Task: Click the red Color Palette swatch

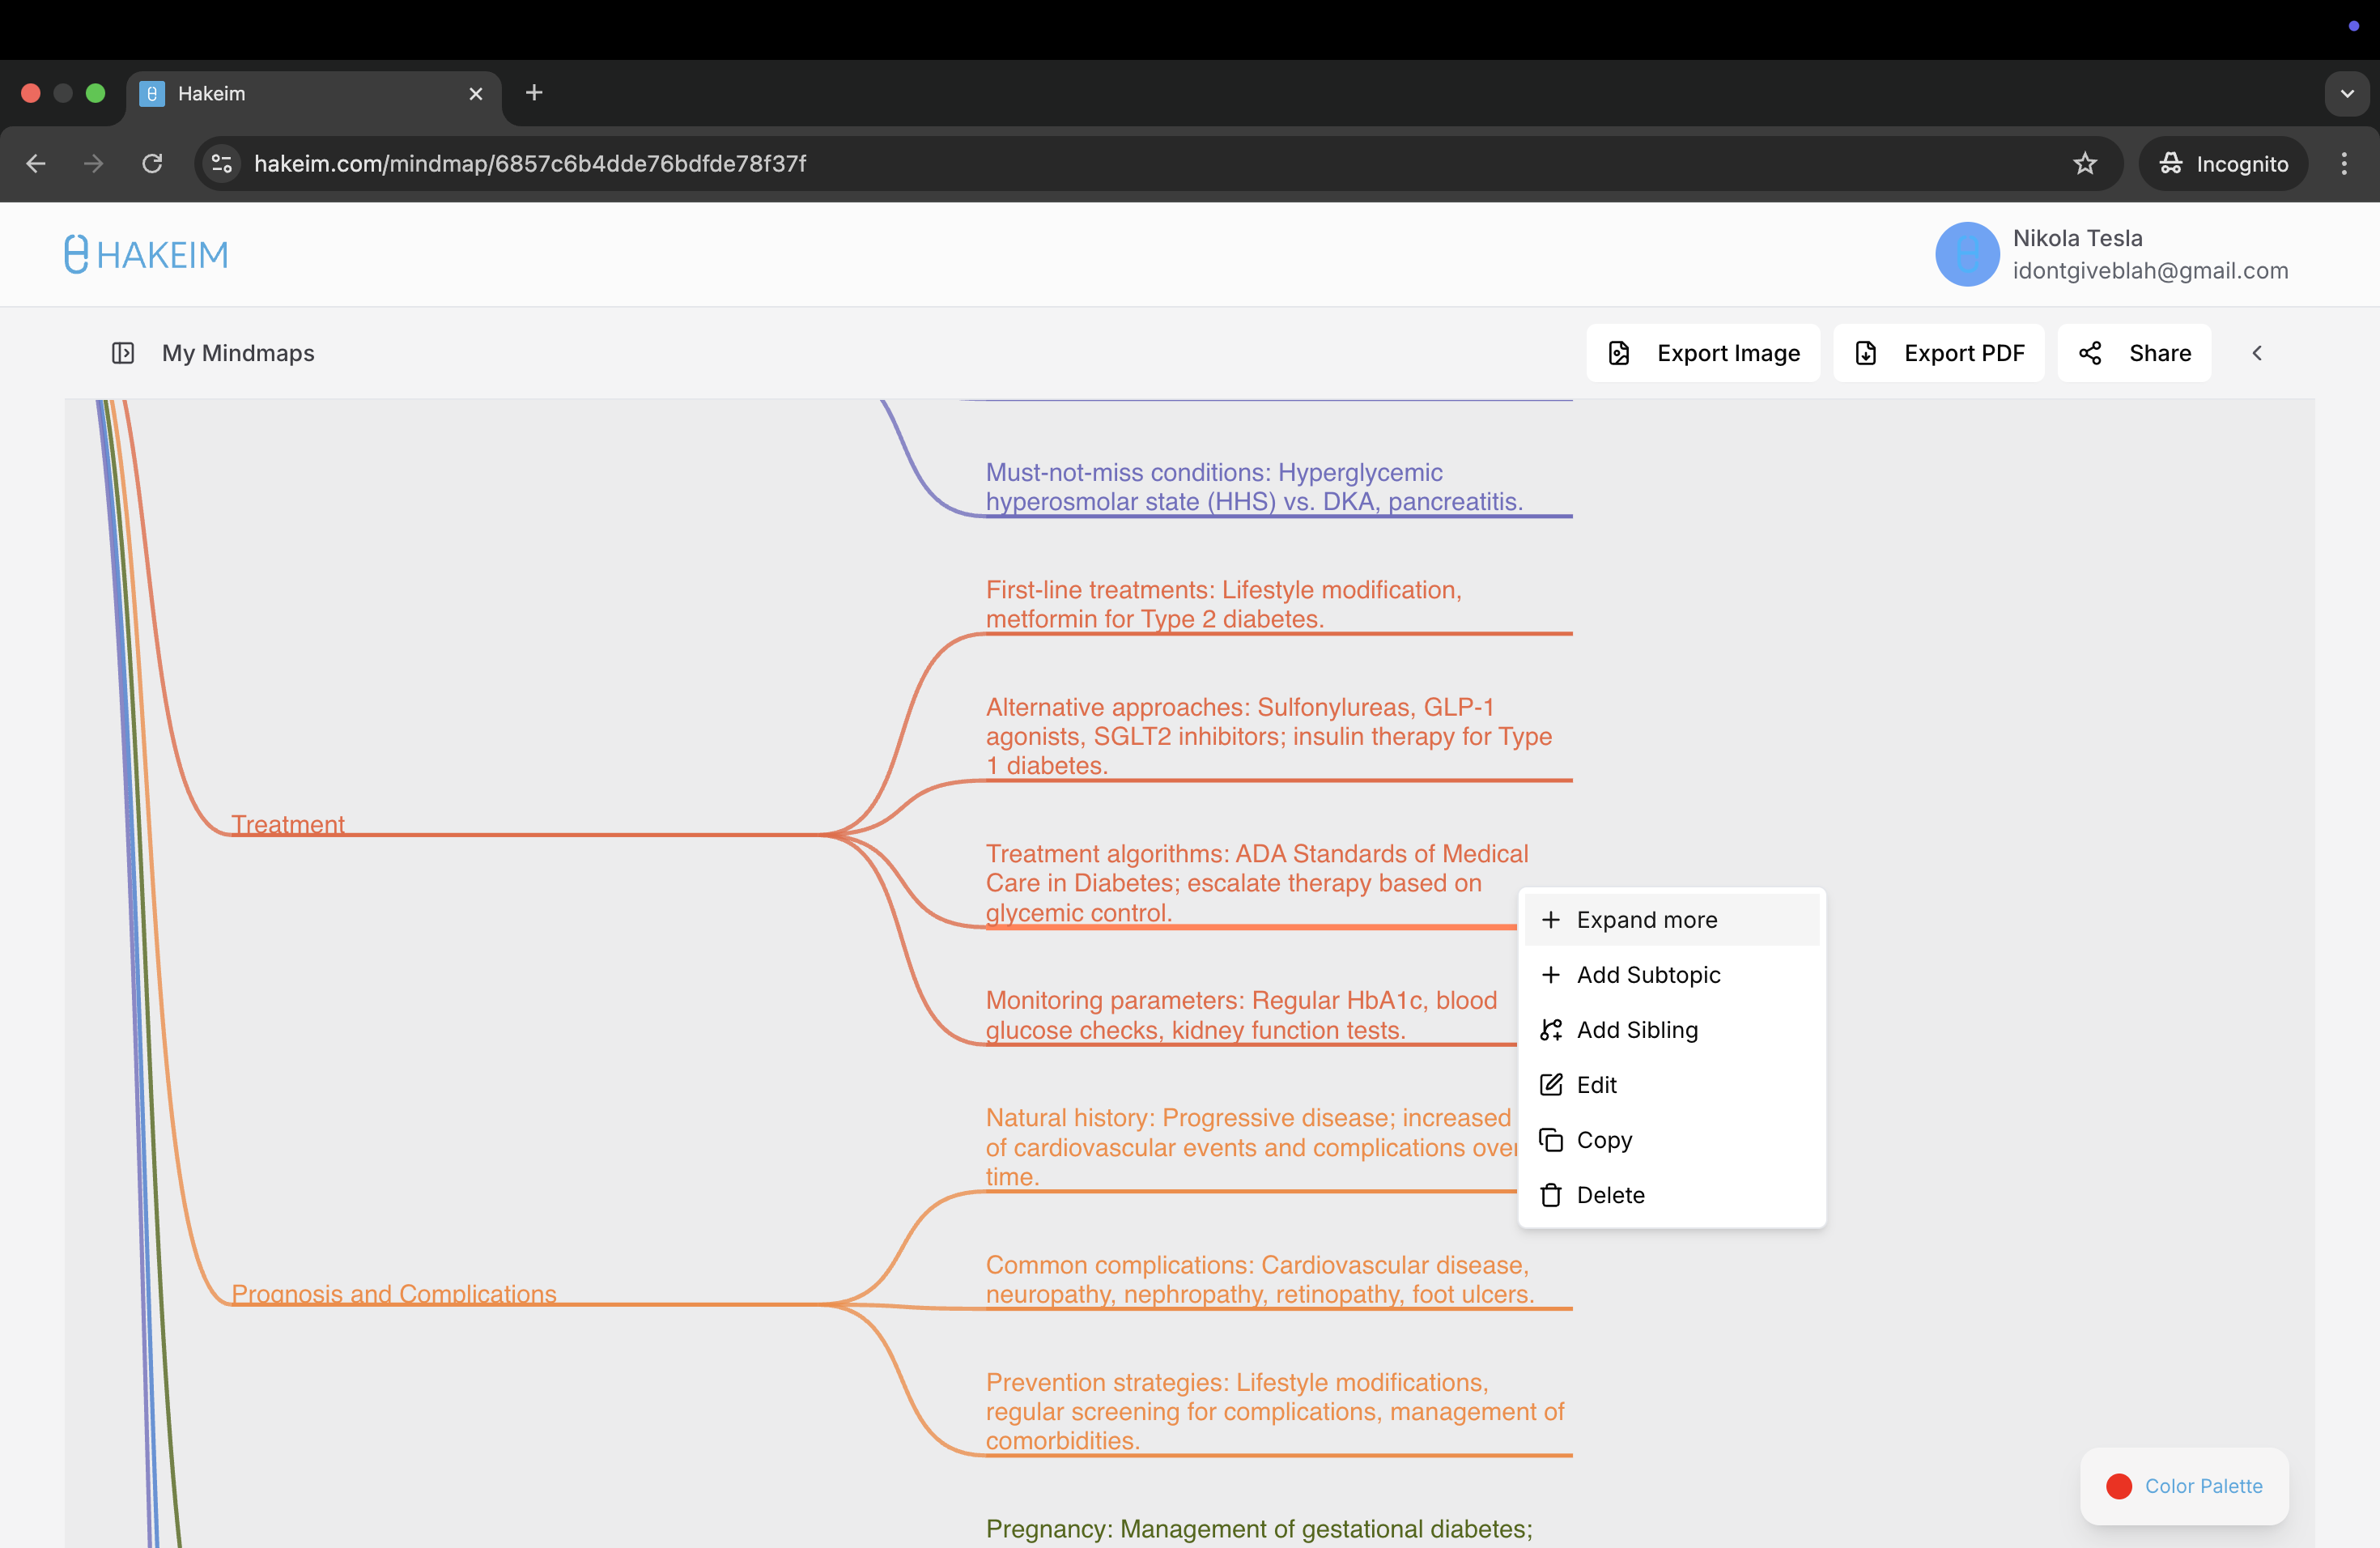Action: pyautogui.click(x=2118, y=1486)
